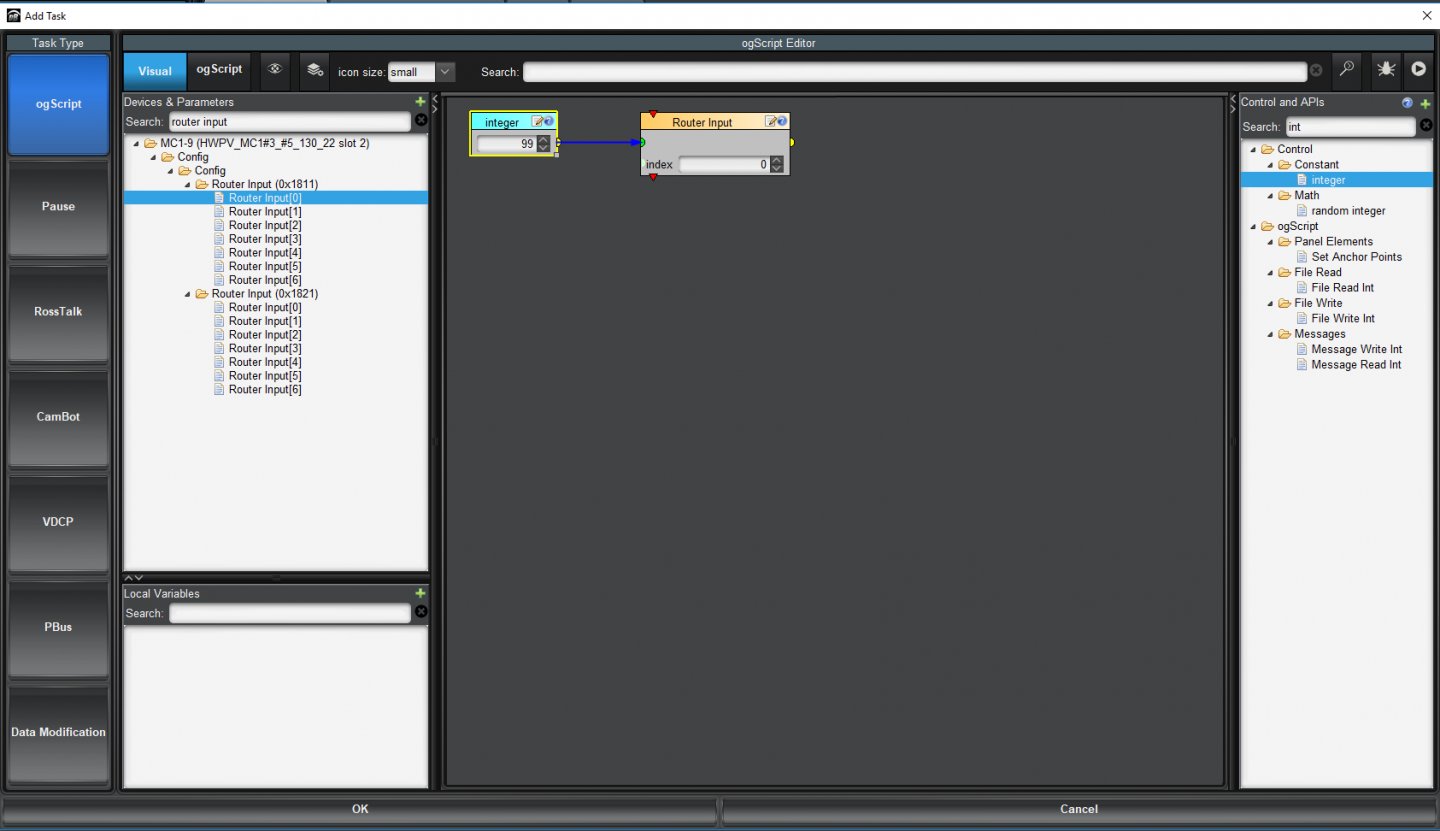Select the File Read Int item
The height and width of the screenshot is (831, 1440).
[1342, 288]
